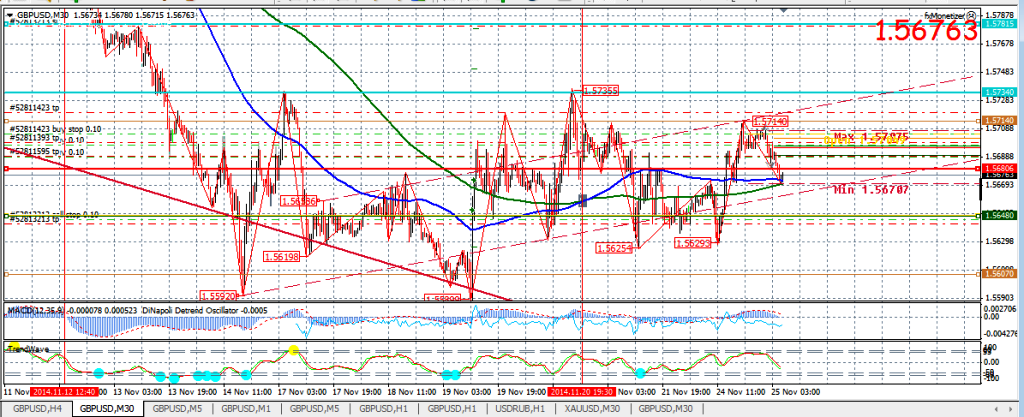Select the cyan 1.57815 price level label
This screenshot has width=1024, height=417.
point(999,24)
